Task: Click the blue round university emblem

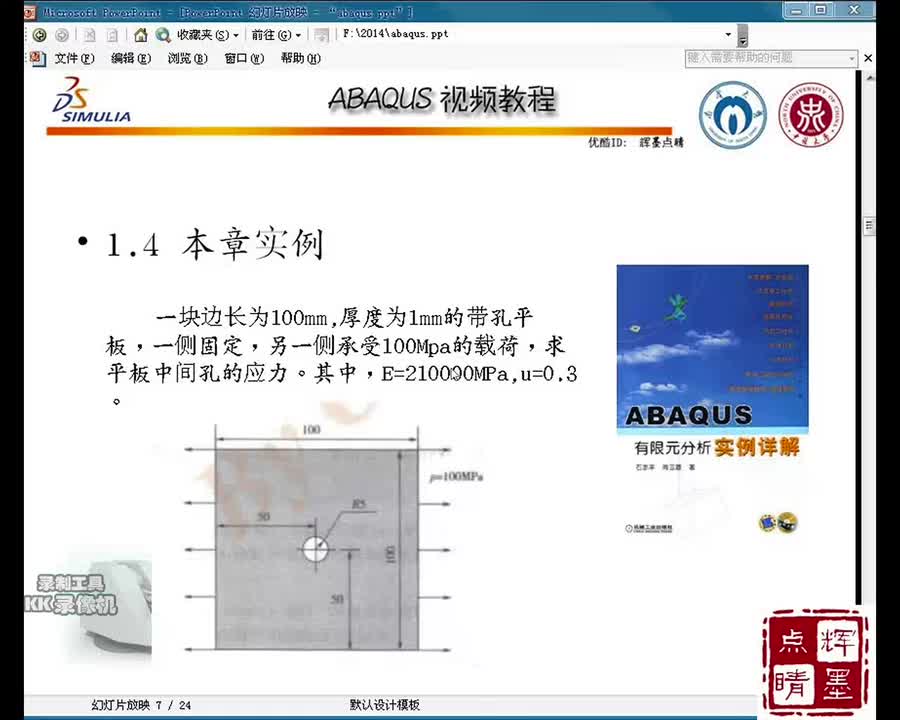Action: point(732,114)
